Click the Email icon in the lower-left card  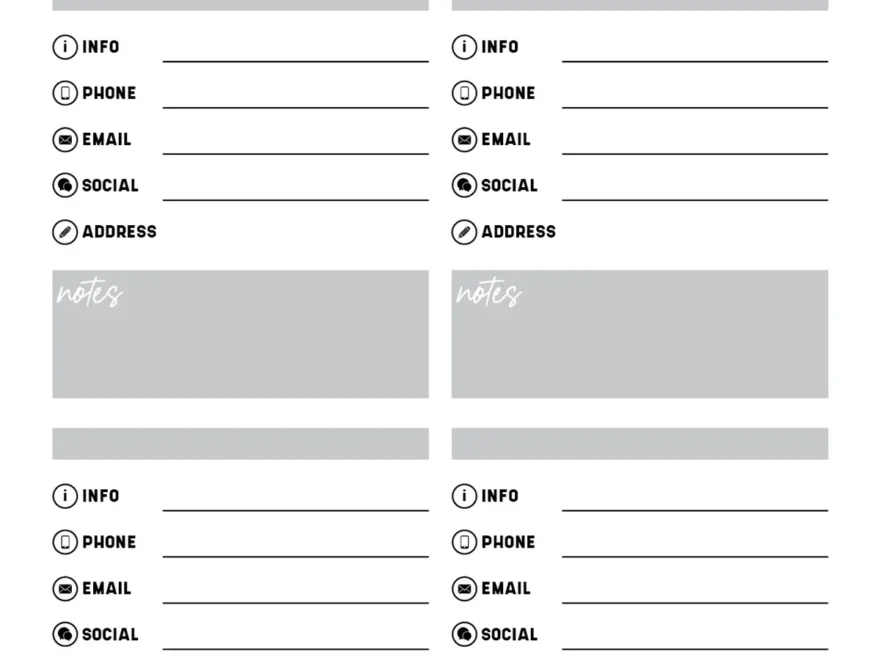(65, 589)
